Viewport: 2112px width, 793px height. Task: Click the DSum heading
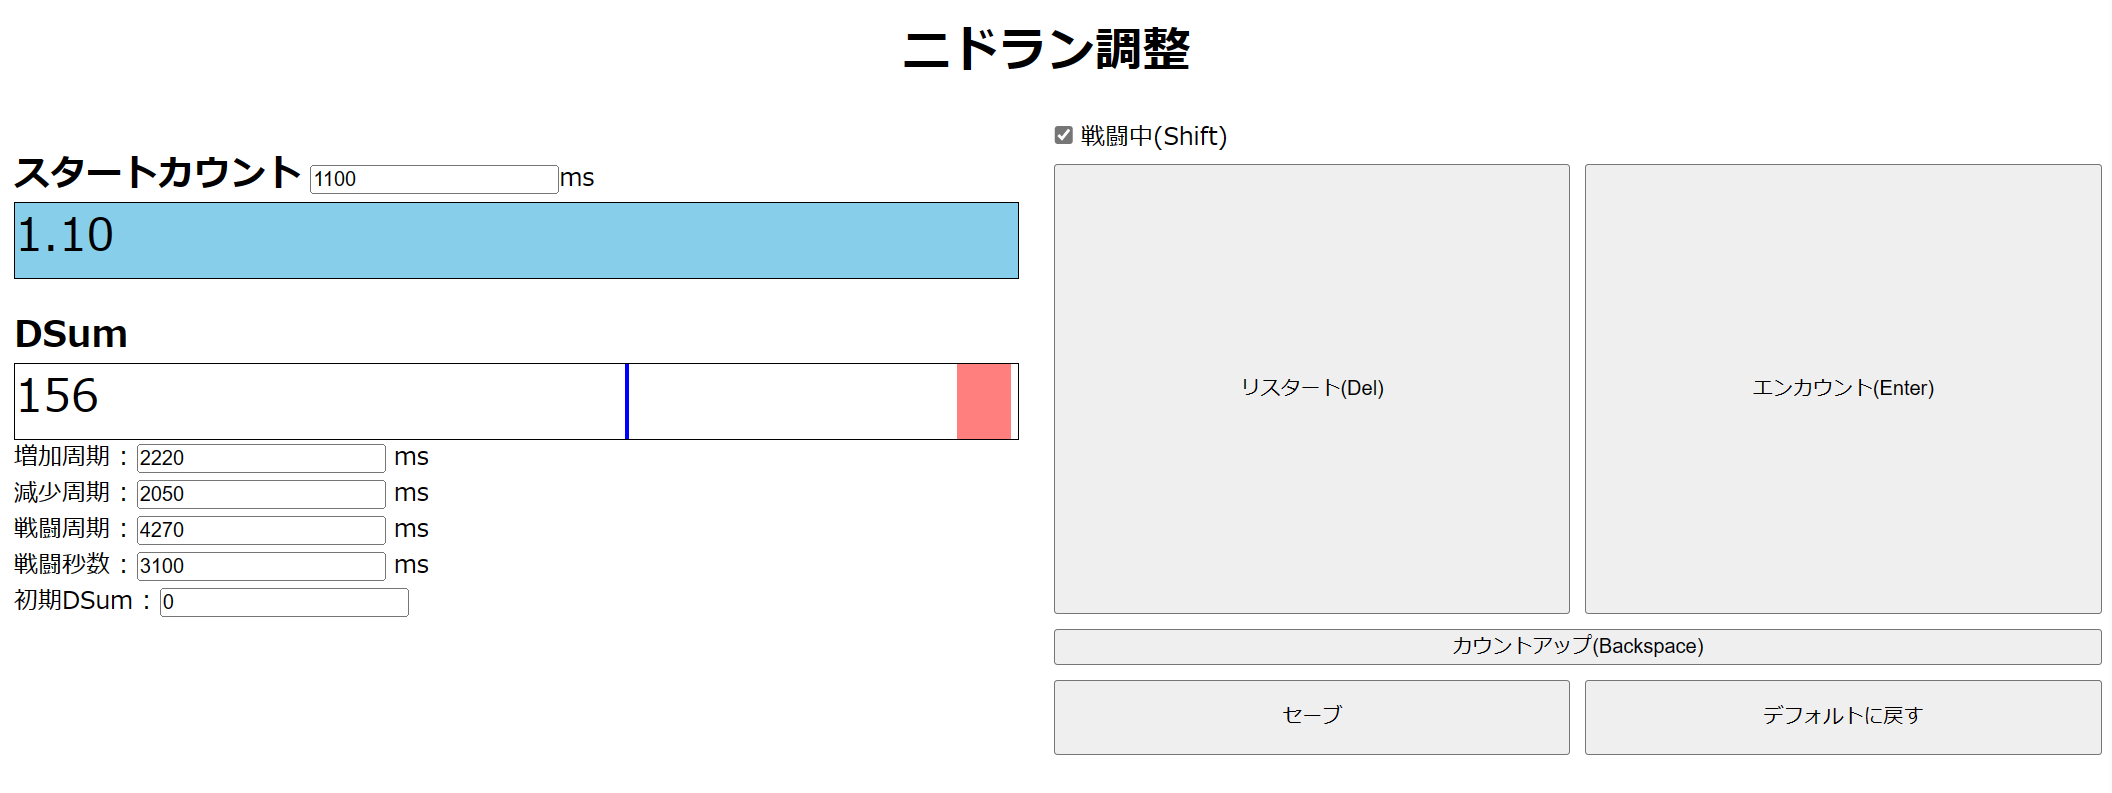71,334
